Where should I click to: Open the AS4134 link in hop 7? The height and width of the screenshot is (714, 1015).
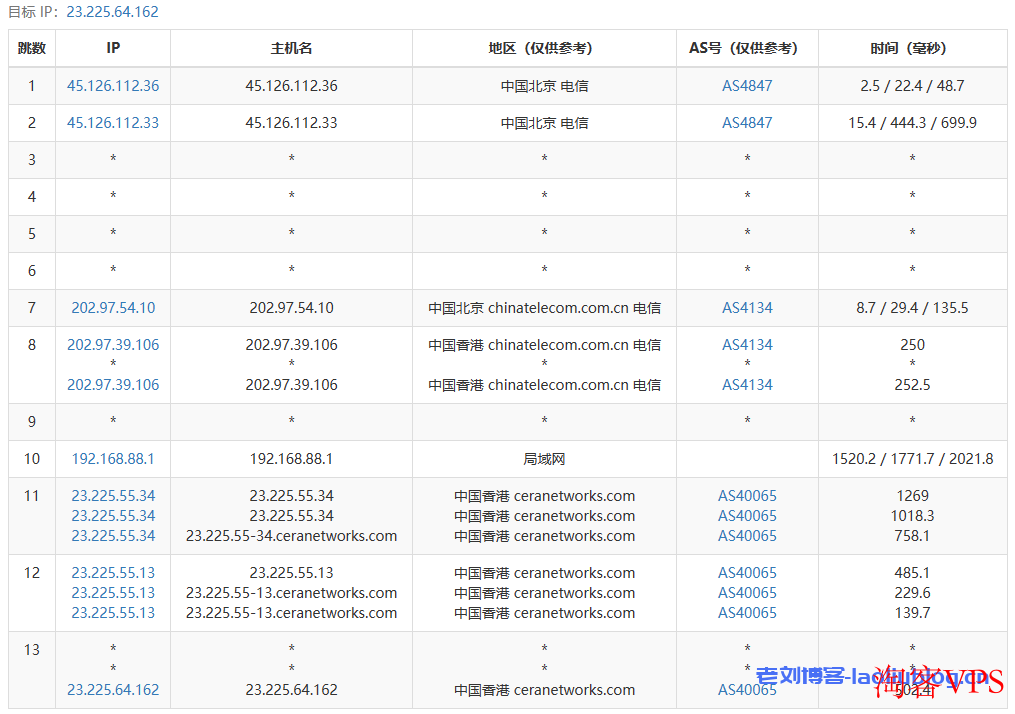pyautogui.click(x=747, y=307)
